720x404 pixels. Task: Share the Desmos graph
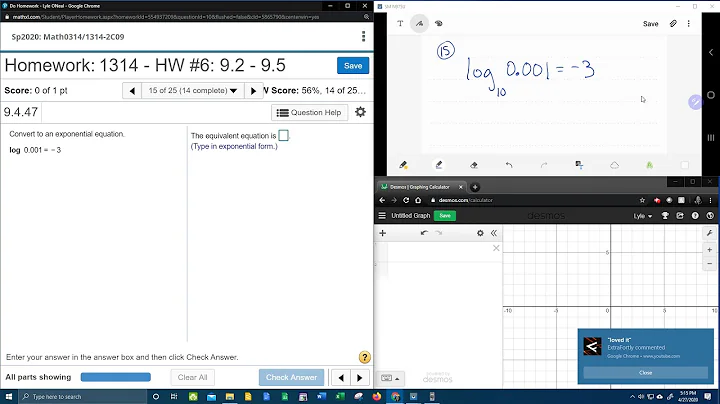coord(680,215)
